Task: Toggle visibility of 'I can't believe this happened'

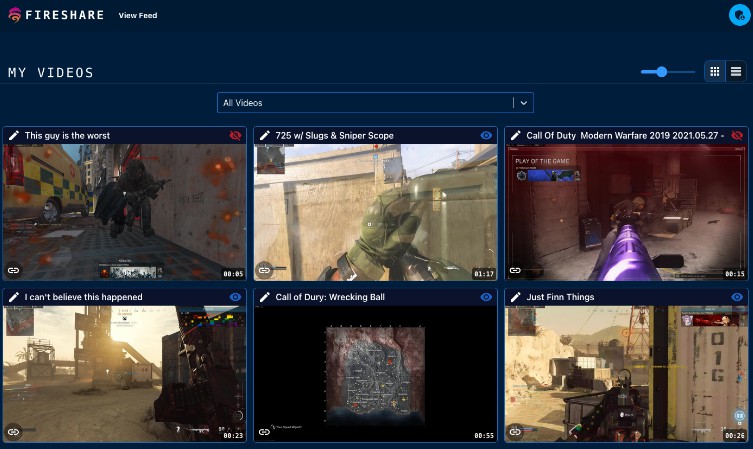Action: pos(235,297)
